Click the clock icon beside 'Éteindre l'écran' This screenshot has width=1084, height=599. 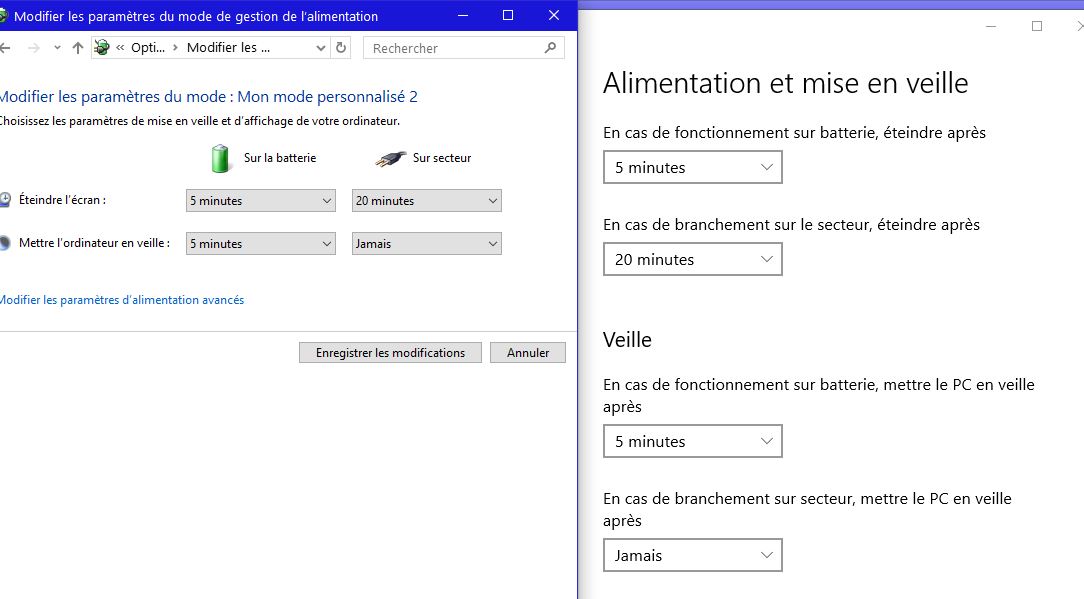pyautogui.click(x=5, y=200)
